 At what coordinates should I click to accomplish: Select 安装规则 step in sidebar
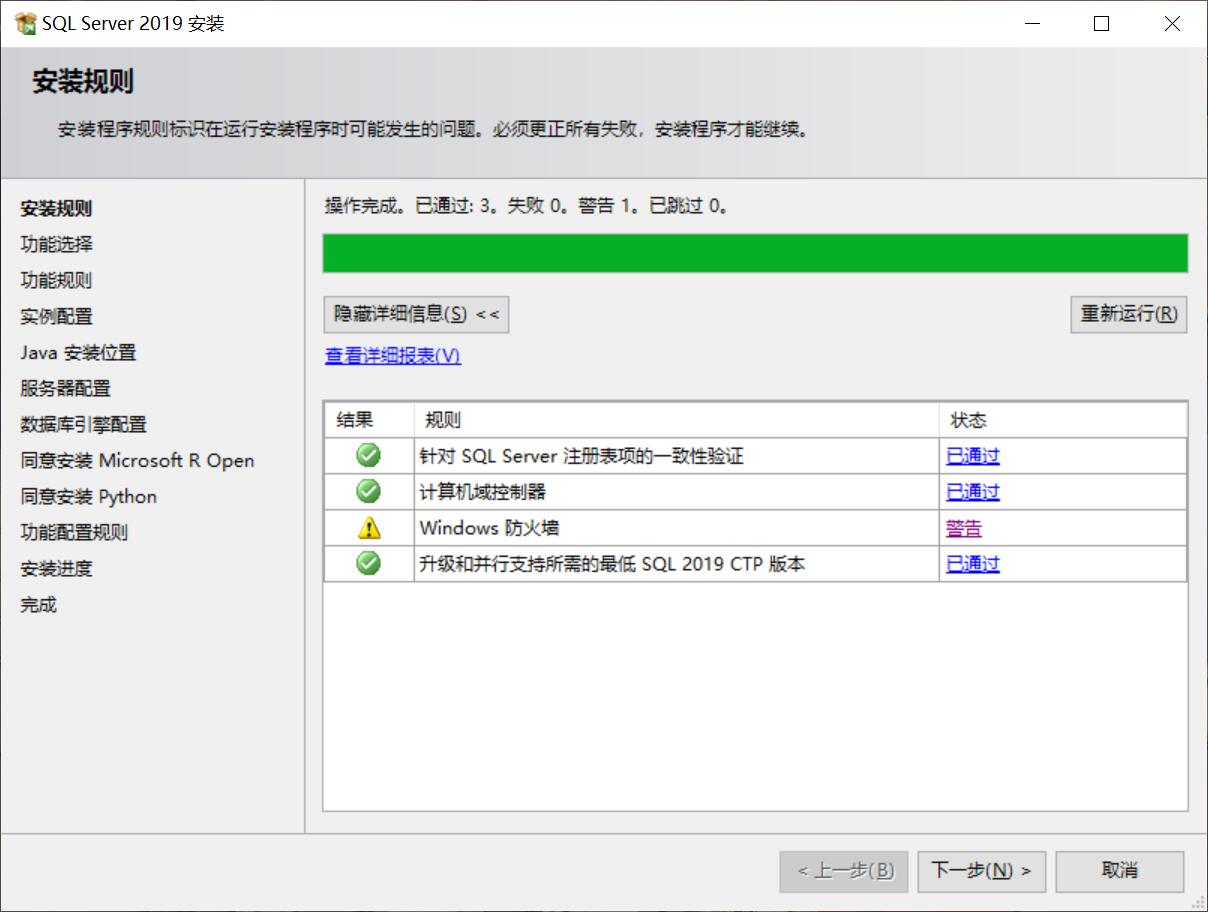pos(56,209)
